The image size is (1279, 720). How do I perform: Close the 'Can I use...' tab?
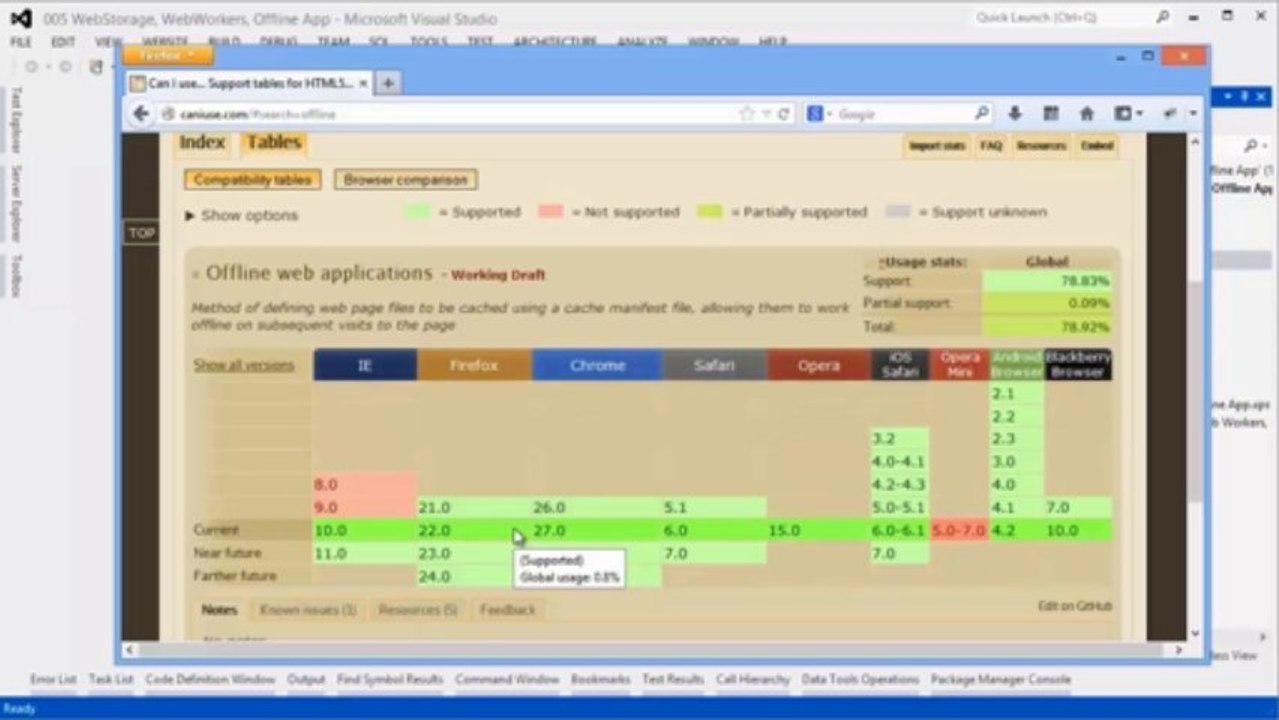click(363, 83)
